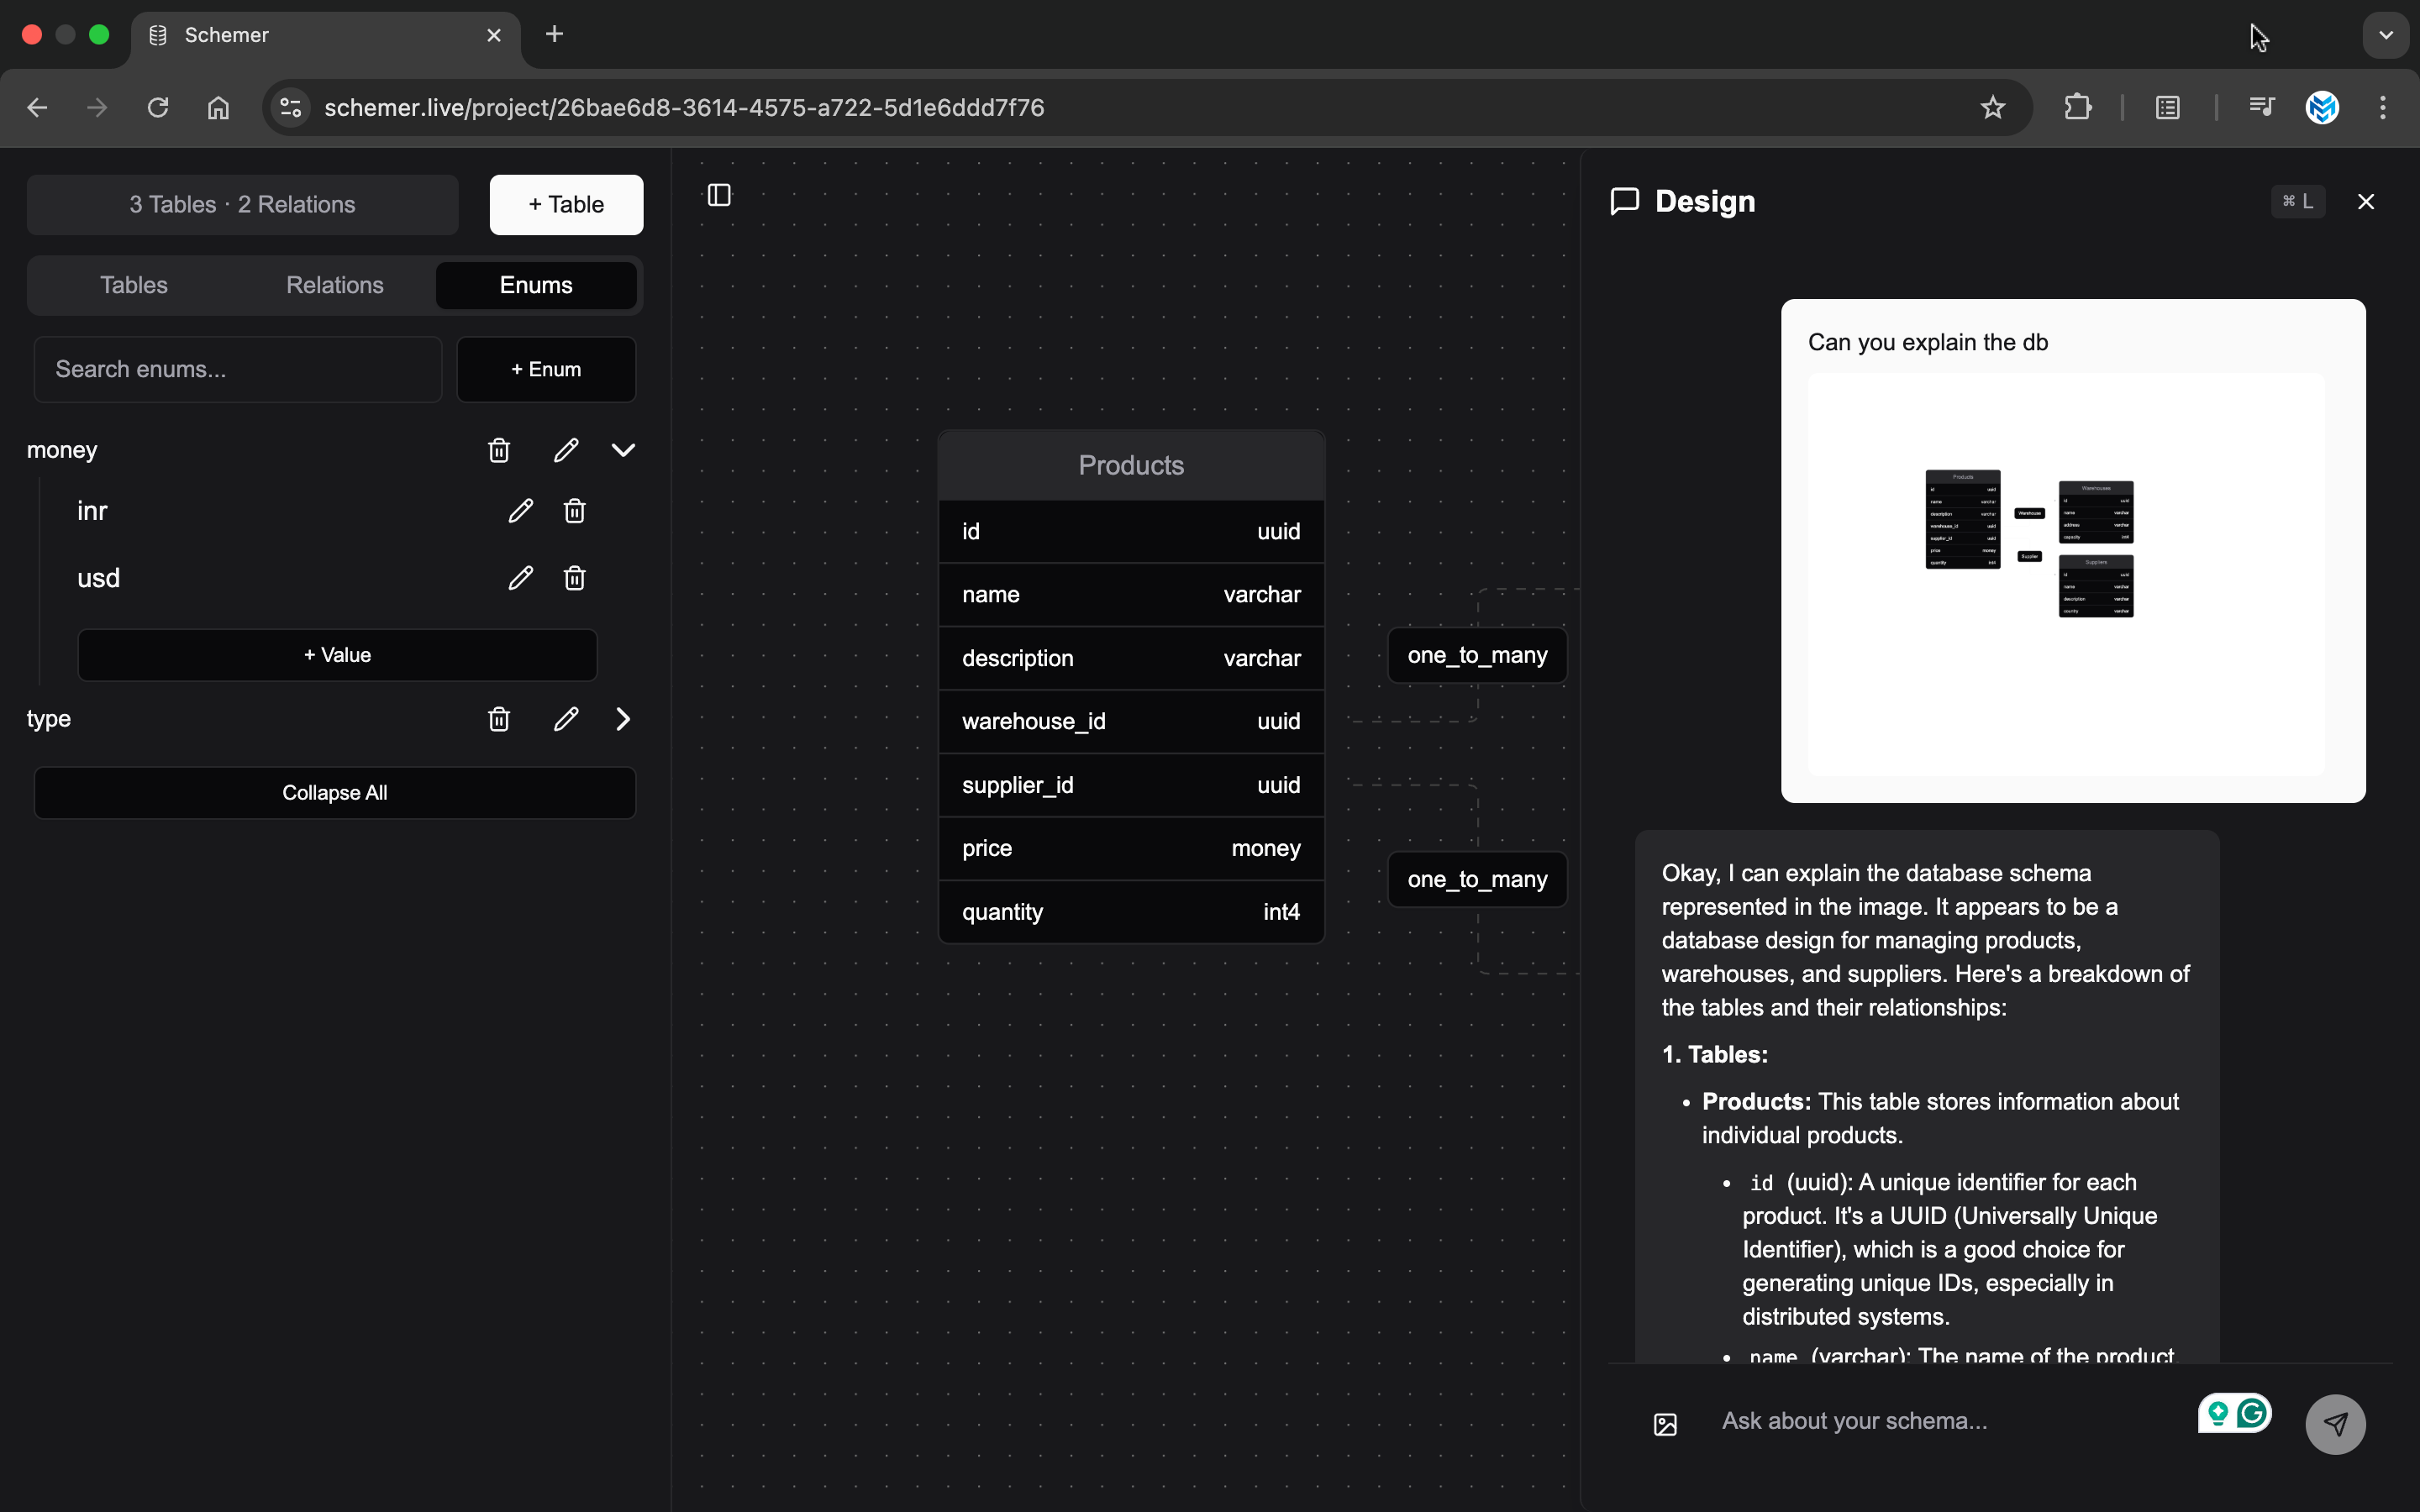Send the schema question message
2420x1512 pixels.
(x=2335, y=1424)
